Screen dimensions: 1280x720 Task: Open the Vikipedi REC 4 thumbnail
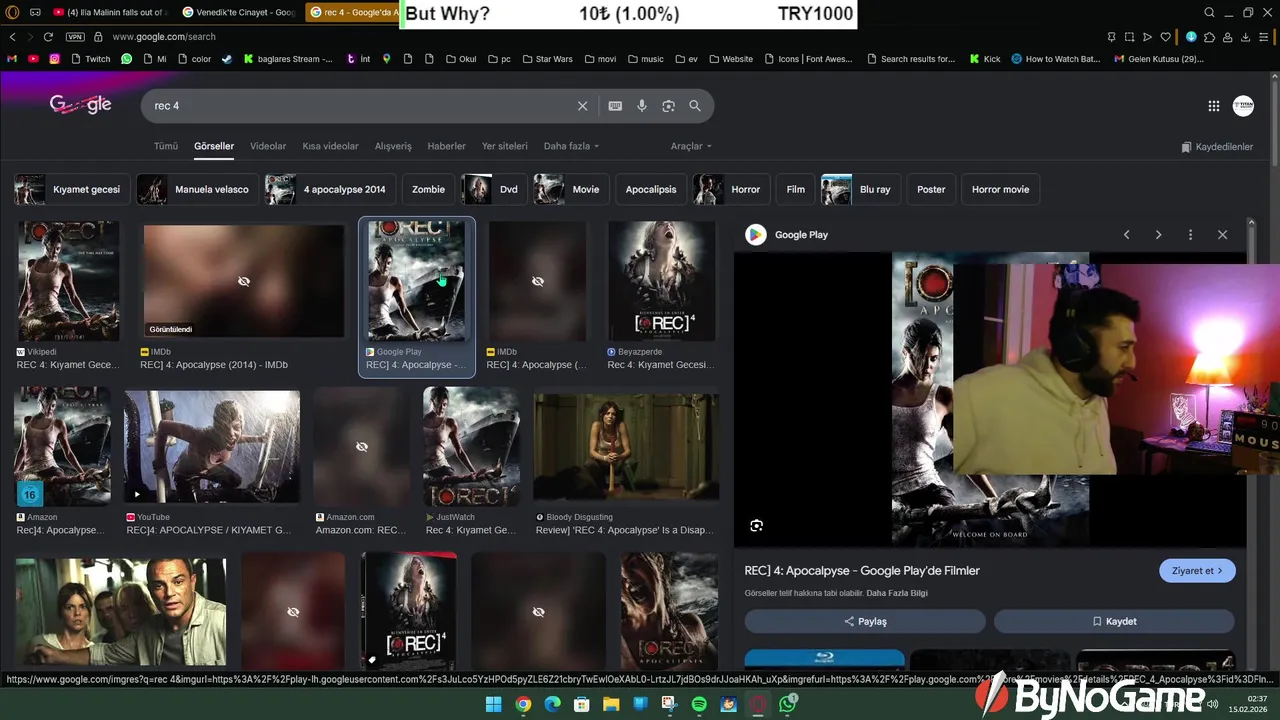click(67, 282)
